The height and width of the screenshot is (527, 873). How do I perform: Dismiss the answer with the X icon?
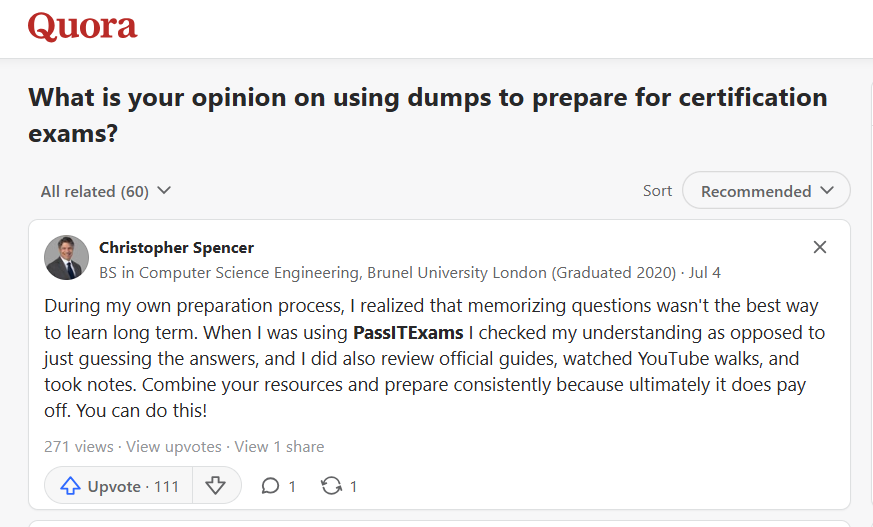[x=820, y=247]
